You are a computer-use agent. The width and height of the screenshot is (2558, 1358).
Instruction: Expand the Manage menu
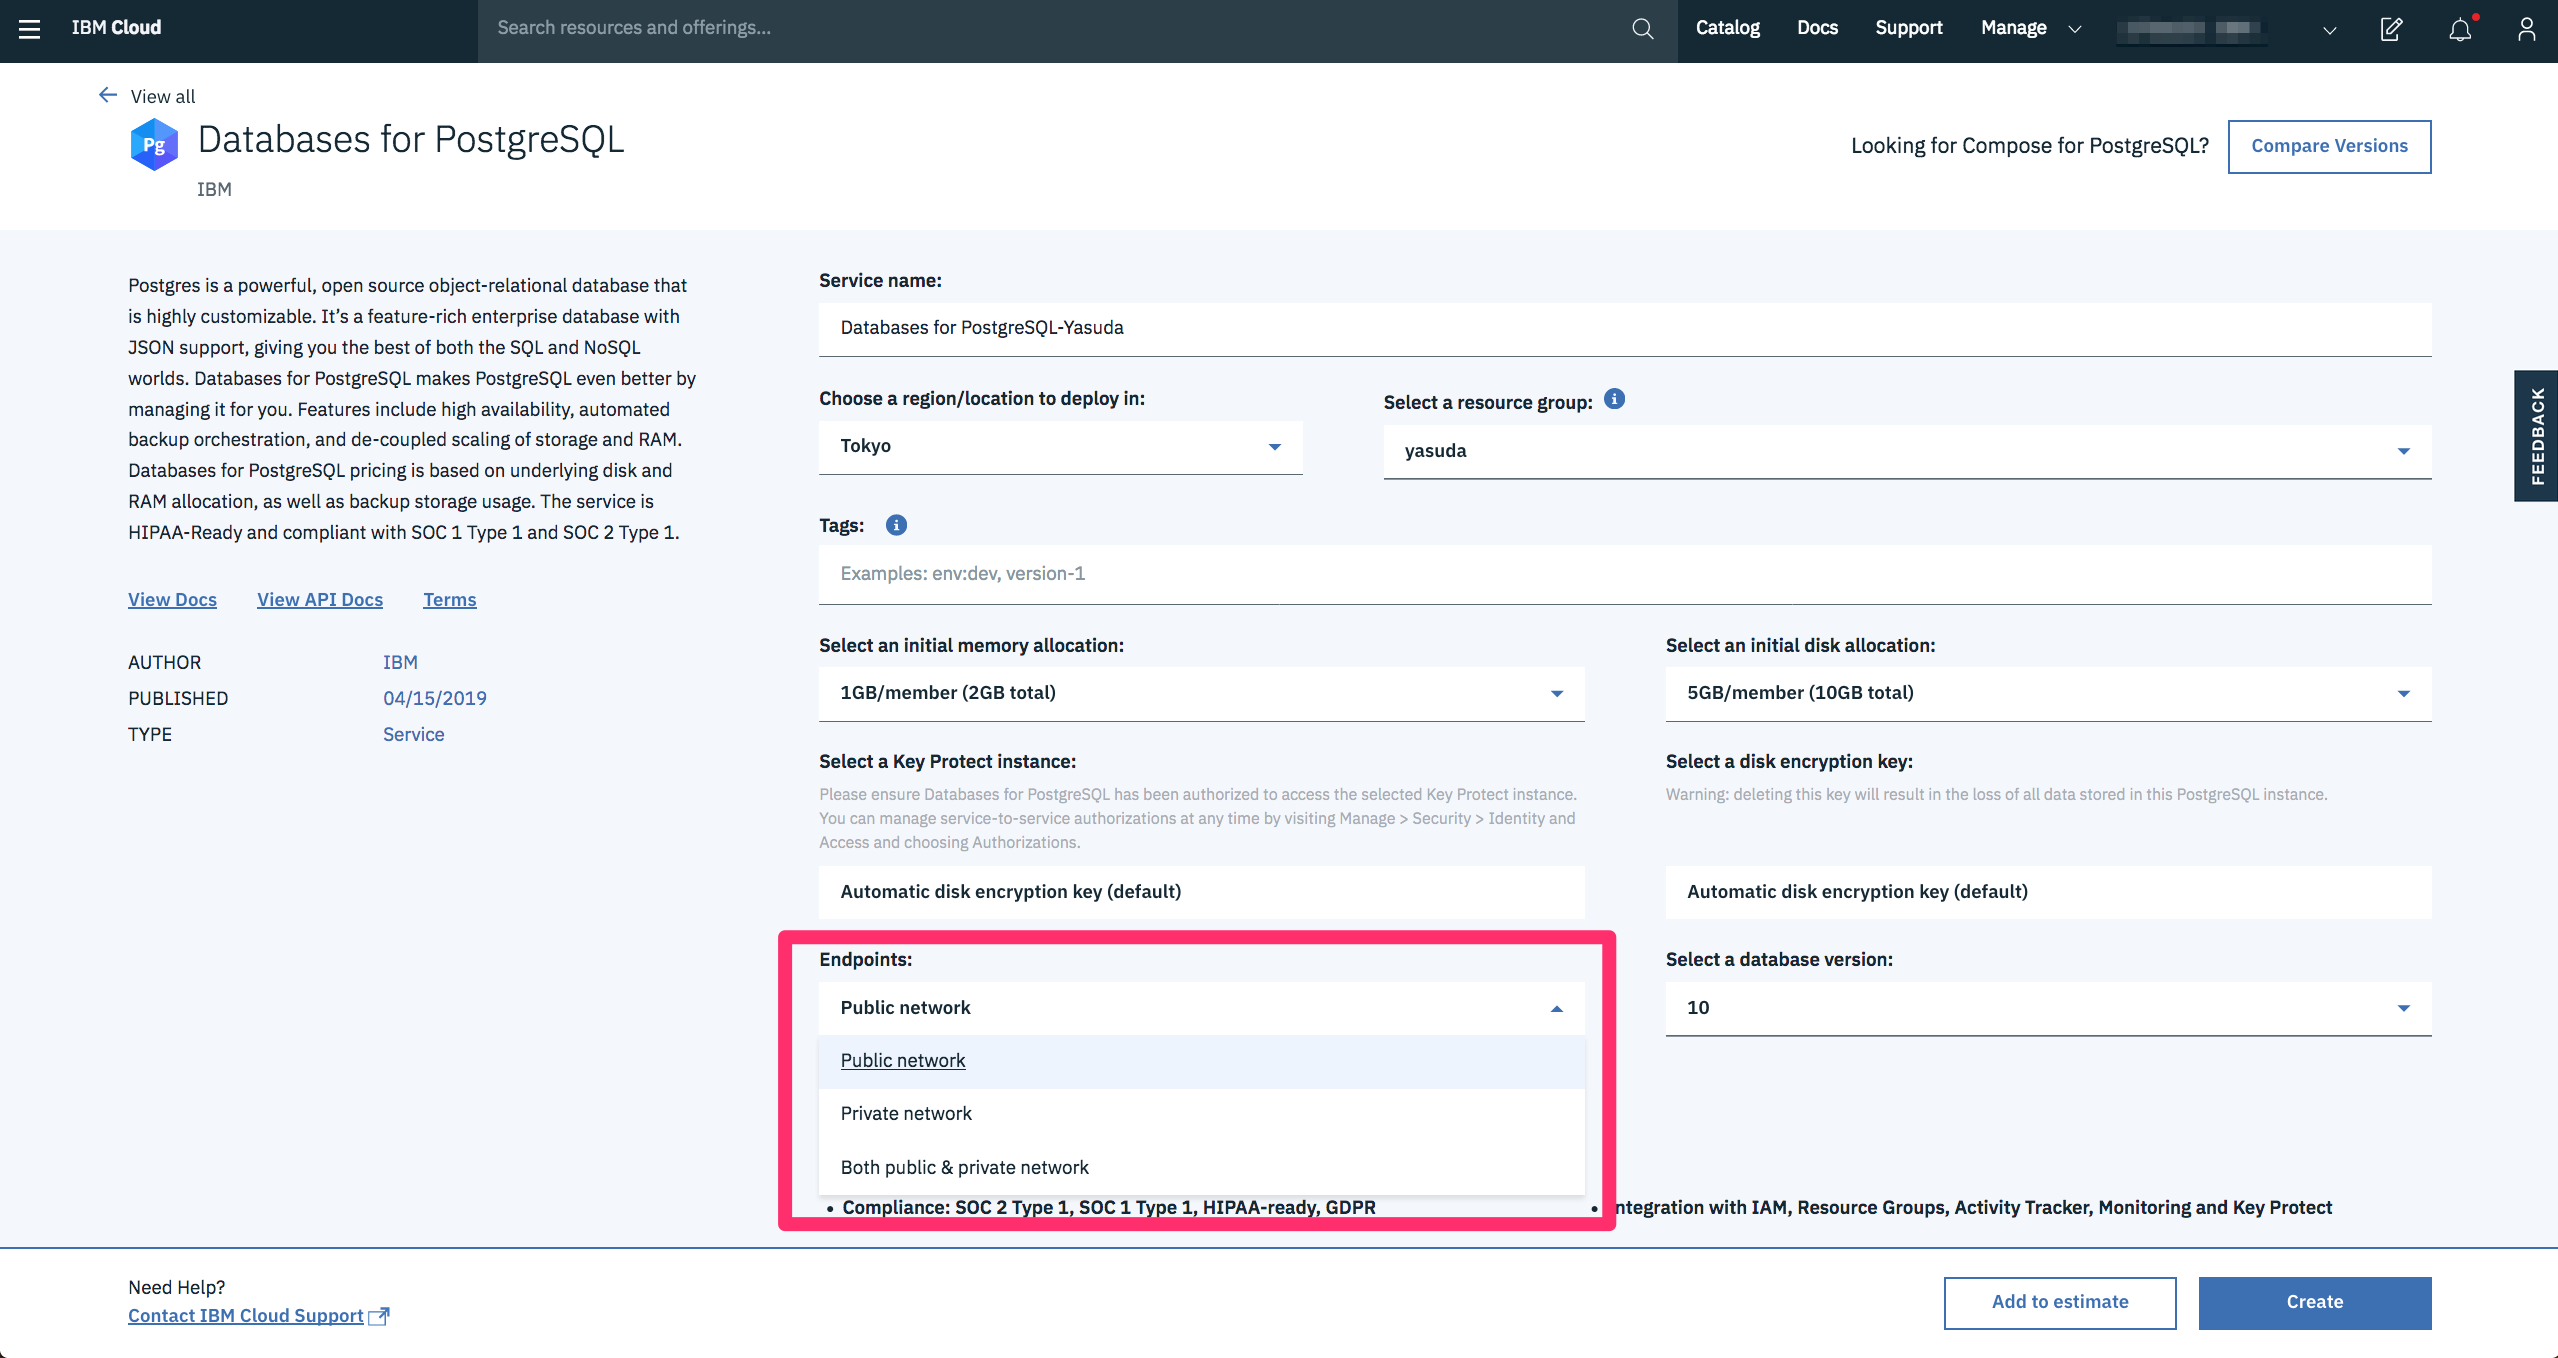point(2030,28)
